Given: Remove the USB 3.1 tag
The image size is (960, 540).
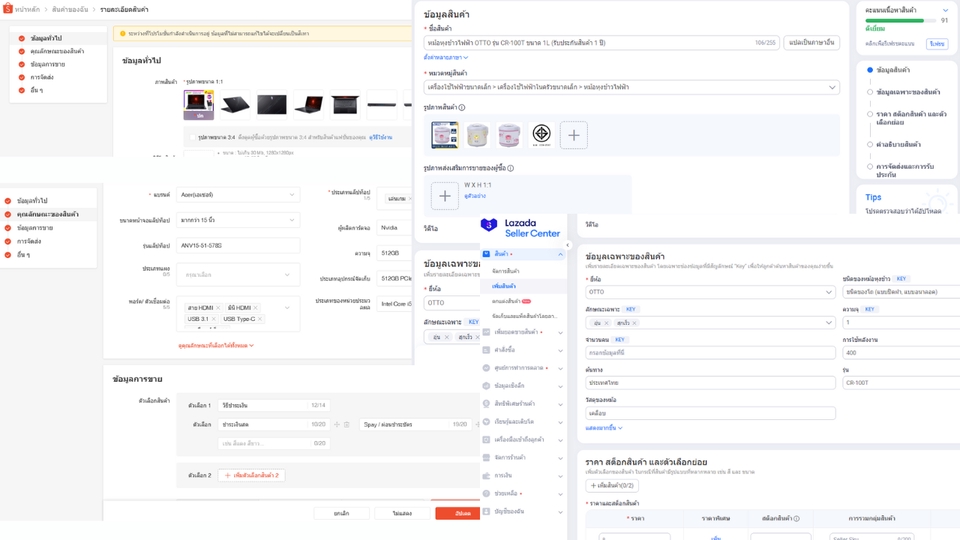Looking at the screenshot, I should (x=214, y=318).
